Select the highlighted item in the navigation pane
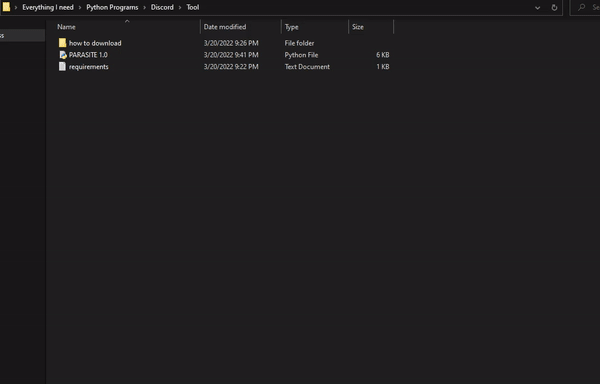 coord(22,36)
